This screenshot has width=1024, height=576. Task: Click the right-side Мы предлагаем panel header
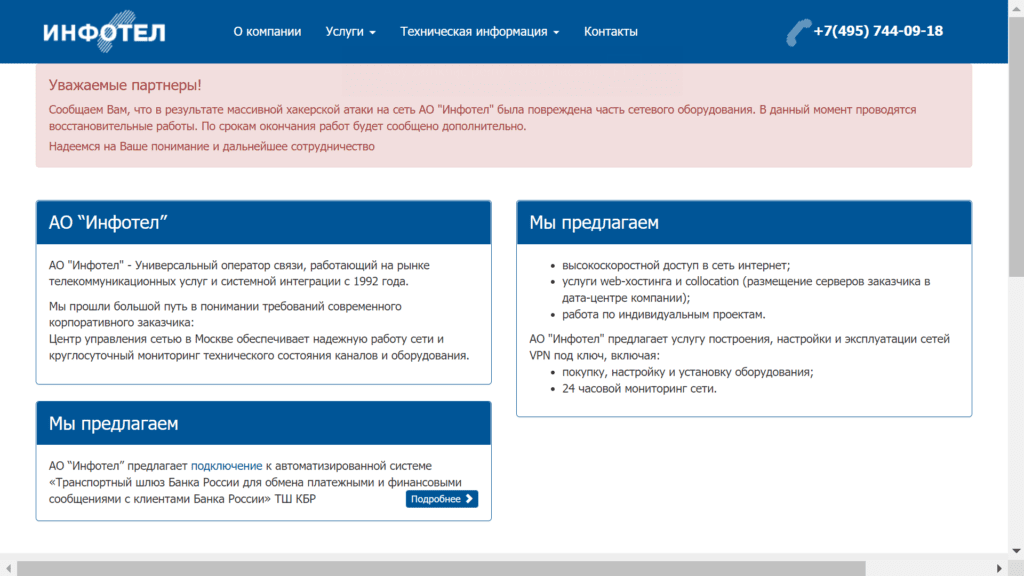743,222
